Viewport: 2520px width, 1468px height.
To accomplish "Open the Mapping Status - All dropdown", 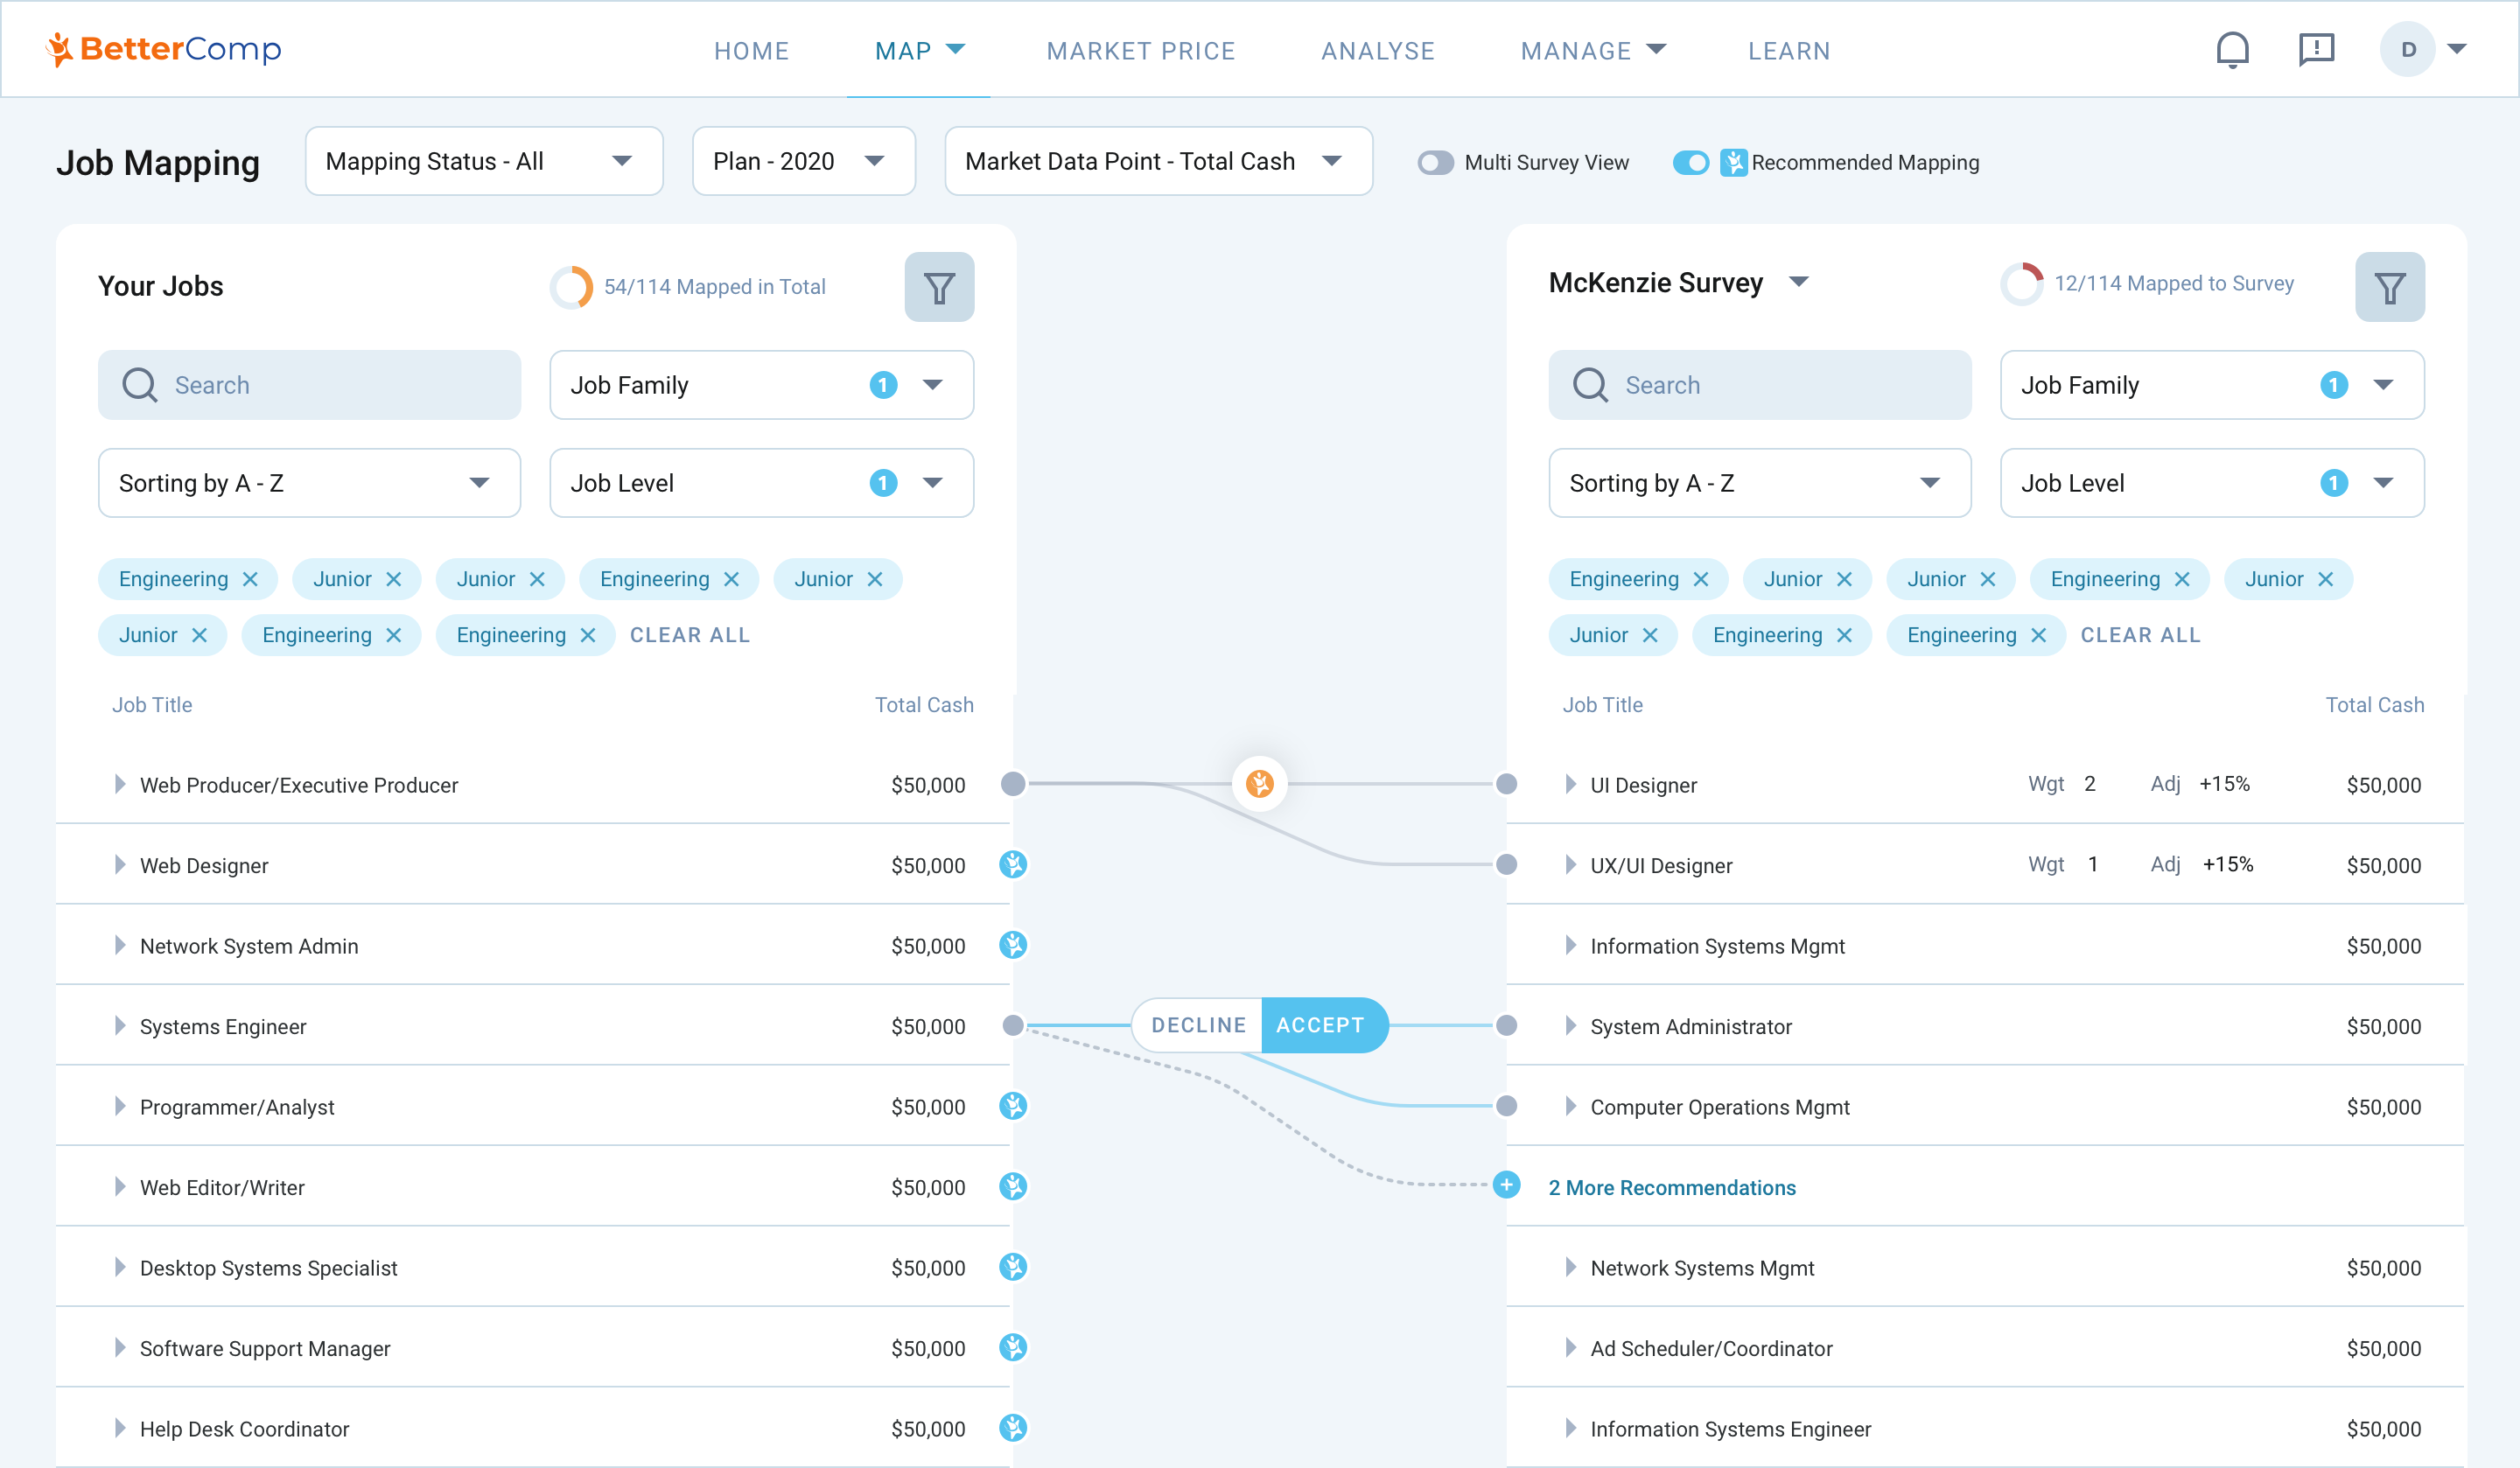I will [x=483, y=161].
